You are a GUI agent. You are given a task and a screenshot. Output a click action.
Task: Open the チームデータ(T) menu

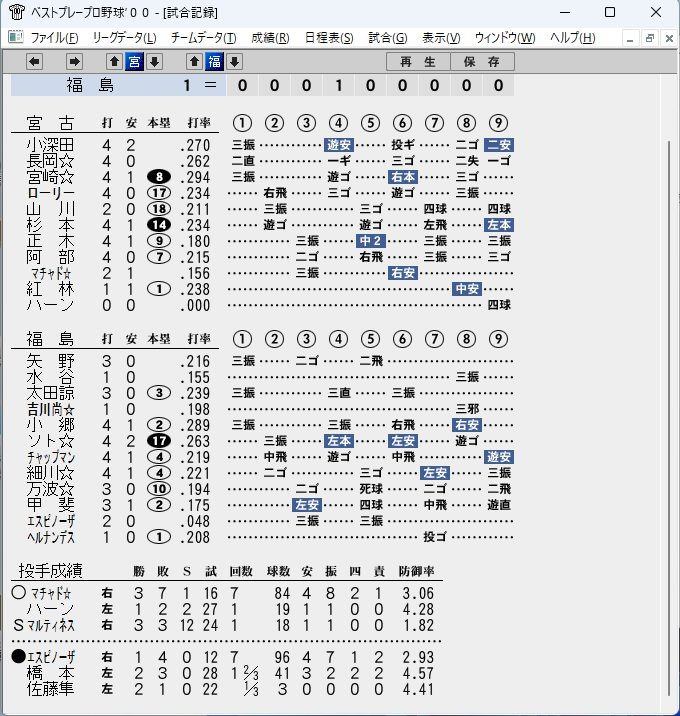204,37
